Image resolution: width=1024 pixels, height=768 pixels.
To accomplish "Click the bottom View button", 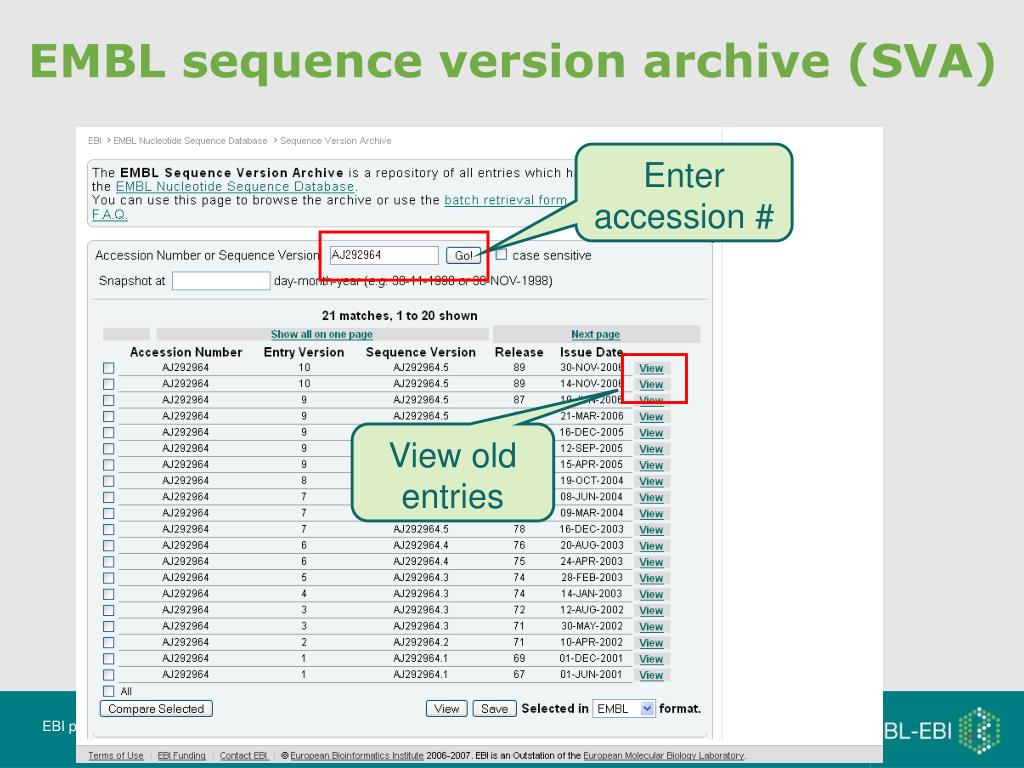I will pyautogui.click(x=447, y=709).
